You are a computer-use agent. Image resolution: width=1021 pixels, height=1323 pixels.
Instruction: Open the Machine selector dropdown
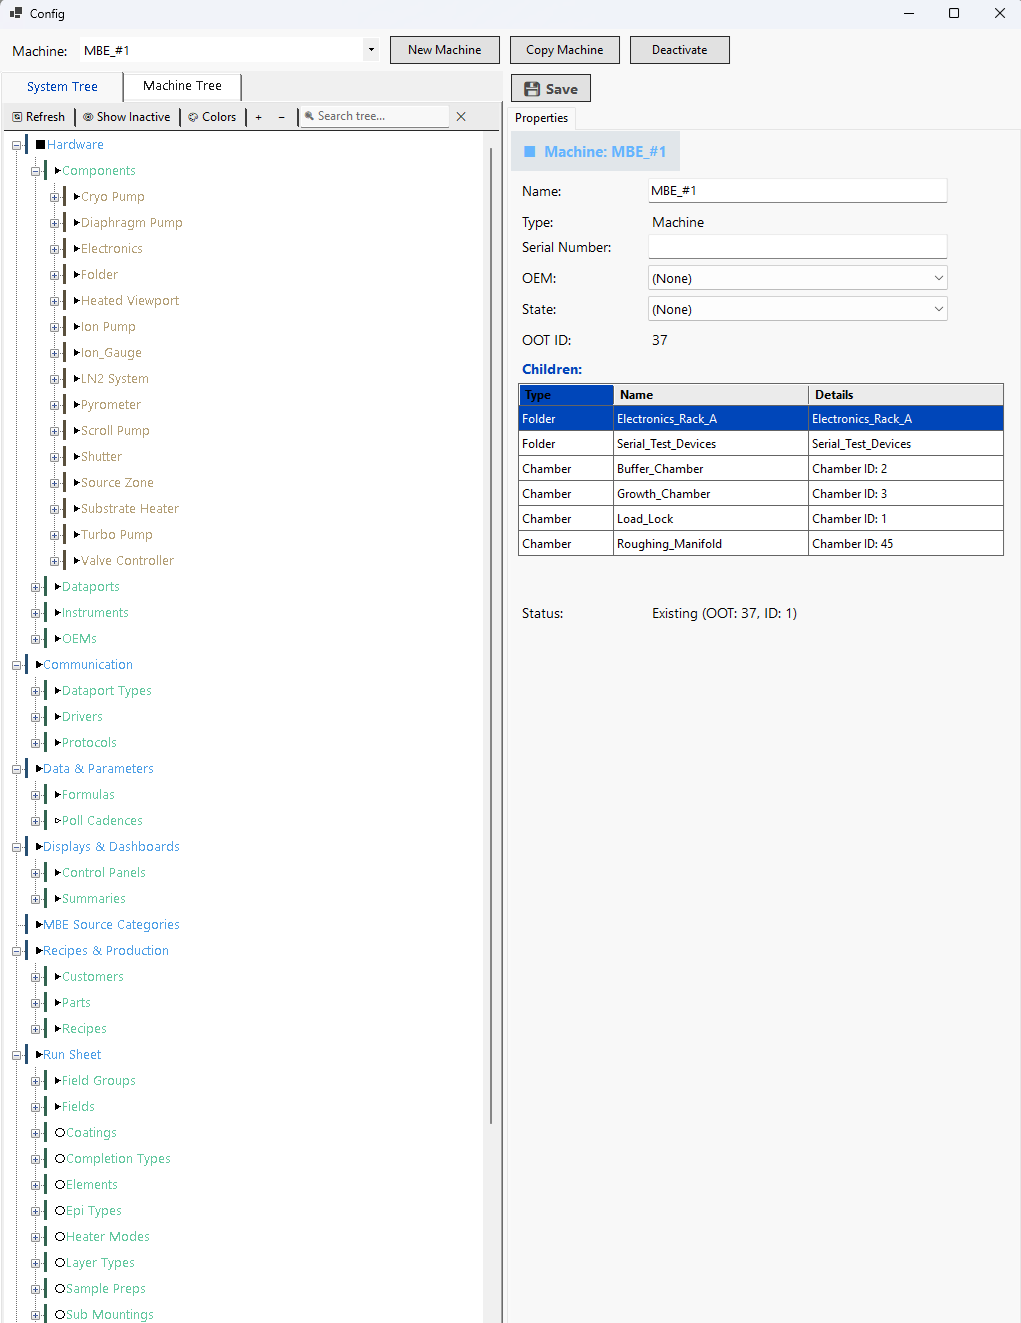pos(371,50)
